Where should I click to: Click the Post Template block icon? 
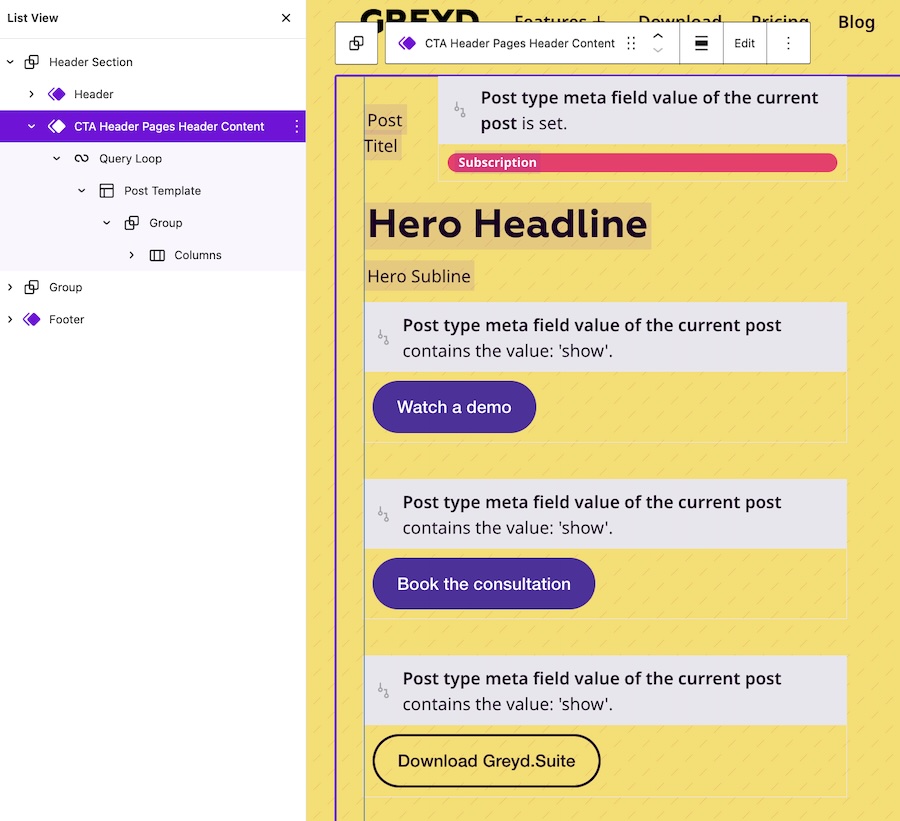[106, 190]
